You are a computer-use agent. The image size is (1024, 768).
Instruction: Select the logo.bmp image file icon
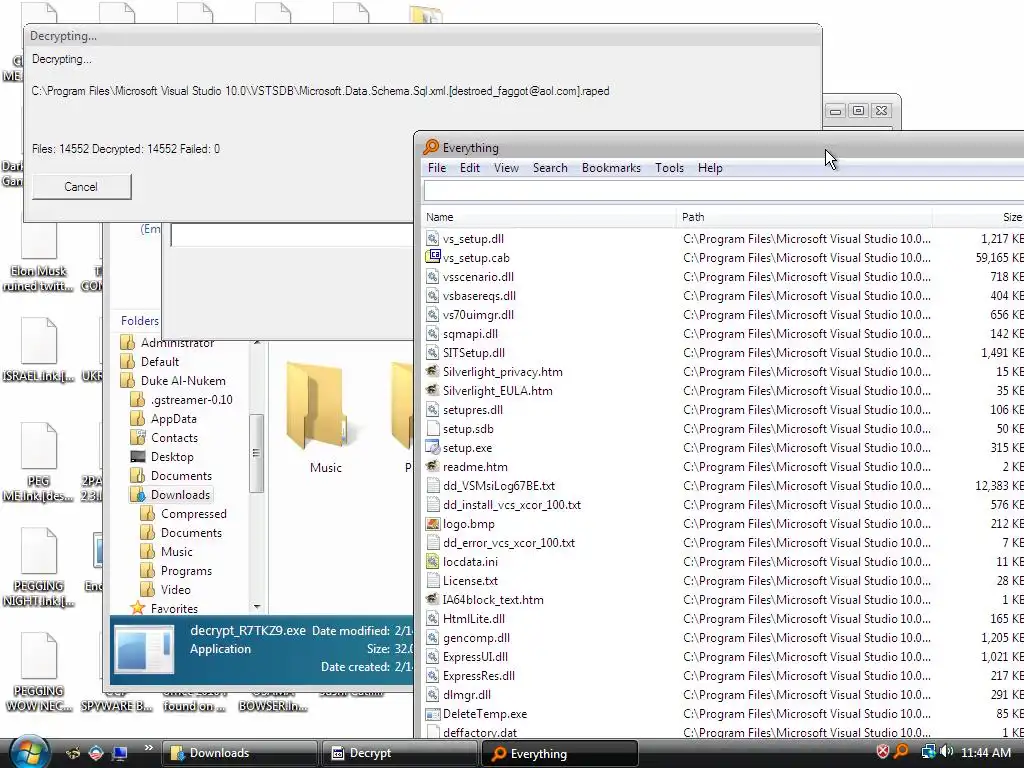(432, 524)
